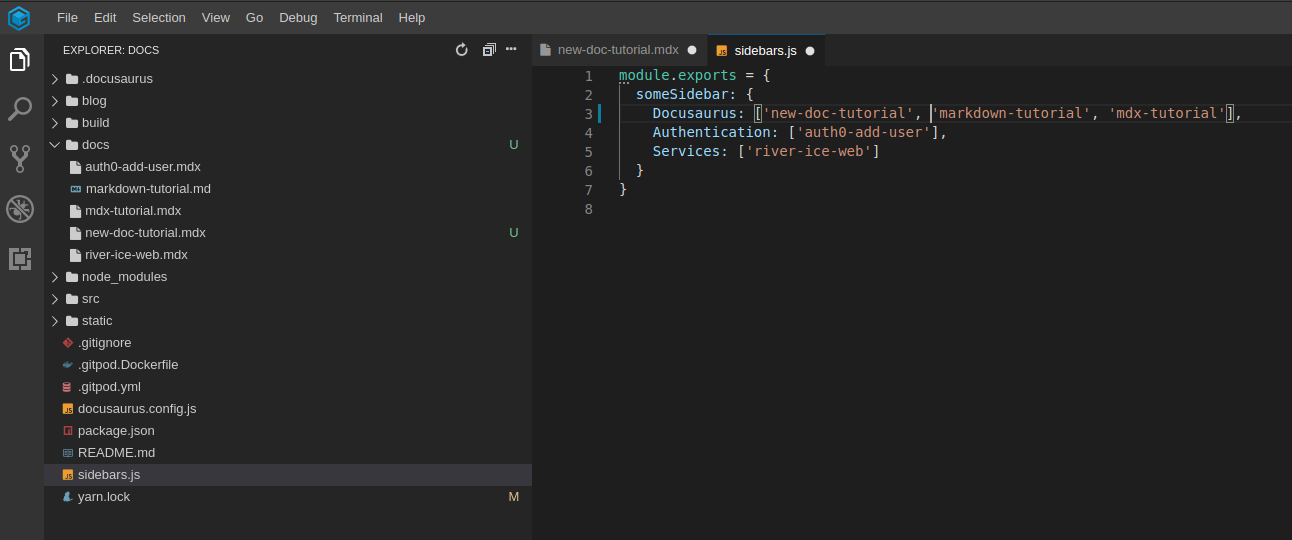Click the Gitpod logo icon

tap(19, 18)
